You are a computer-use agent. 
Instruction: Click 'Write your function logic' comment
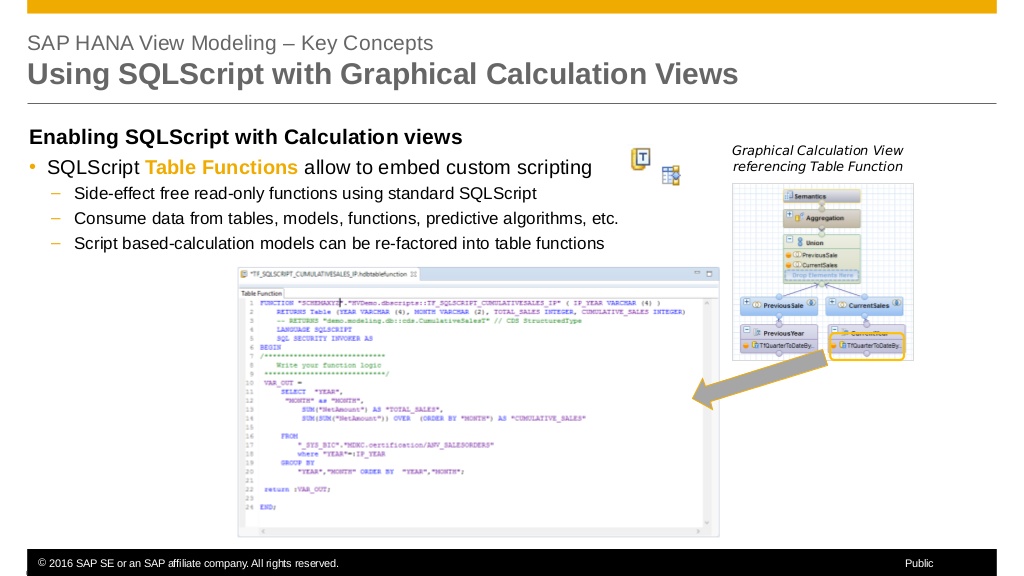pos(328,365)
